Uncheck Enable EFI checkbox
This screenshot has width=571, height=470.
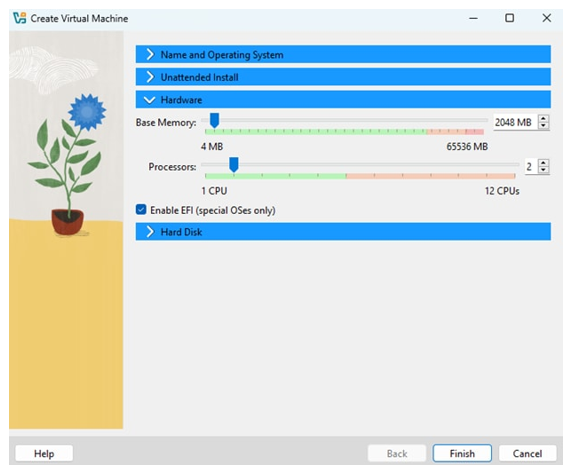141,210
